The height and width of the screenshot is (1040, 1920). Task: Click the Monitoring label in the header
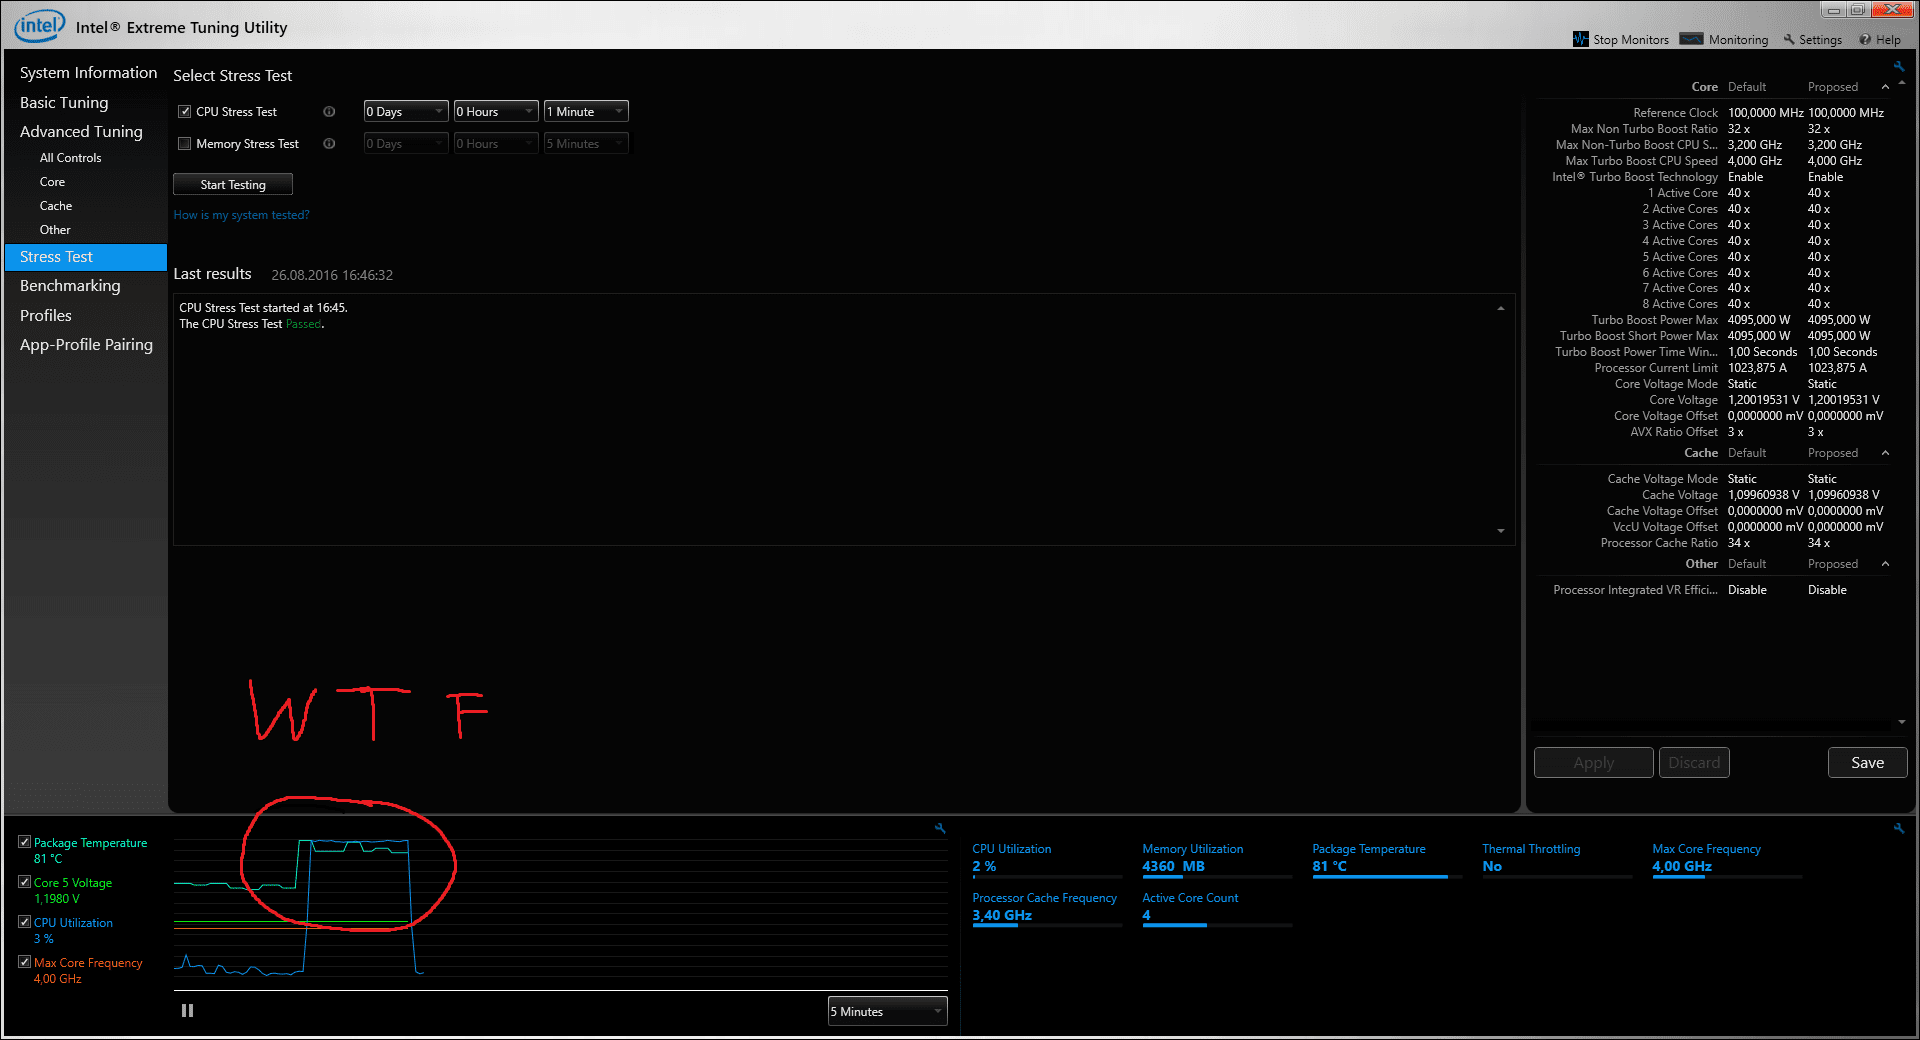tap(1738, 40)
